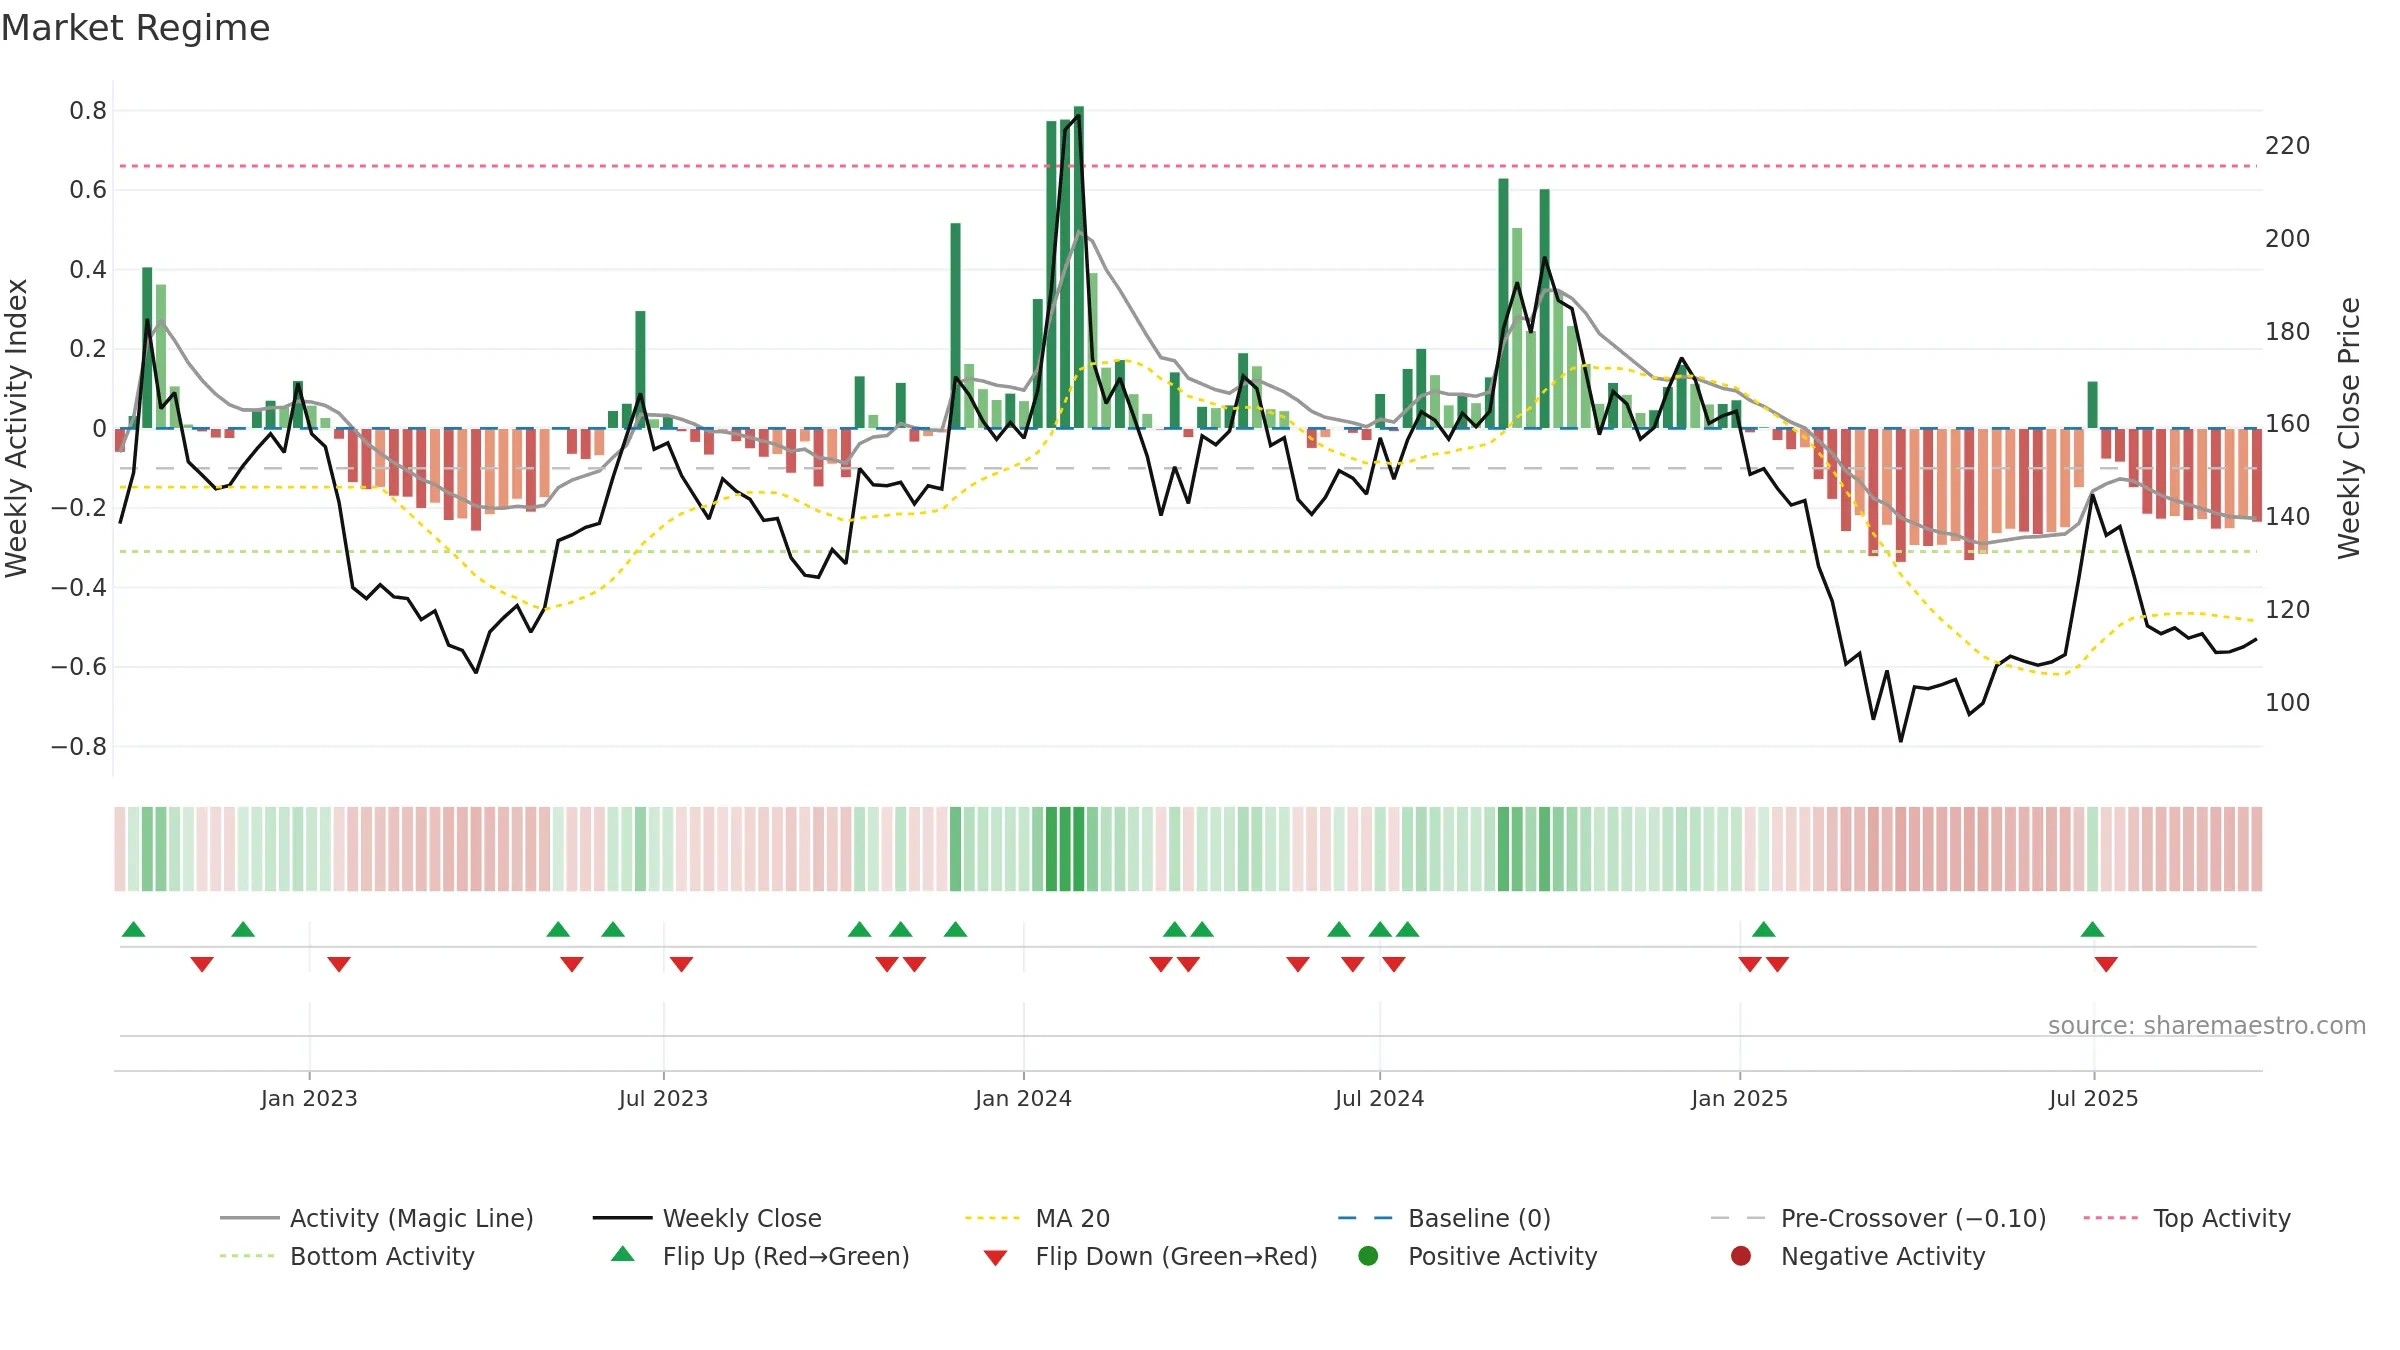The width and height of the screenshot is (2400, 1350).
Task: Toggle the Flip Down (Green→Red) legend entry
Action: tap(1150, 1256)
